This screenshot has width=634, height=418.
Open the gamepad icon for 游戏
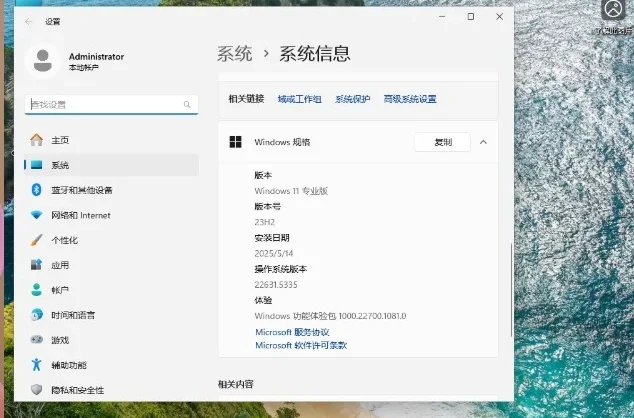(x=36, y=340)
